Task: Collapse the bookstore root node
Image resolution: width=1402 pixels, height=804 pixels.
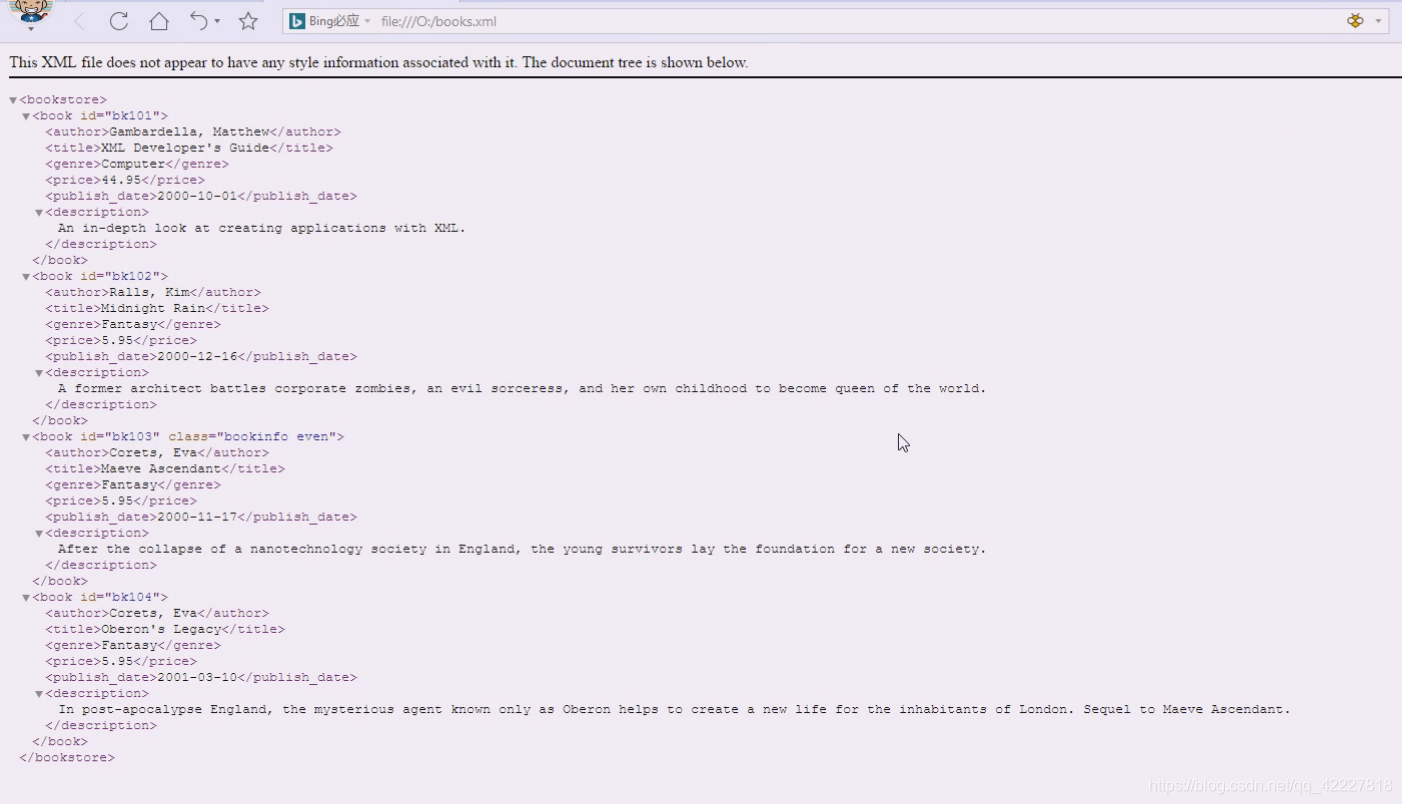Action: (x=13, y=100)
